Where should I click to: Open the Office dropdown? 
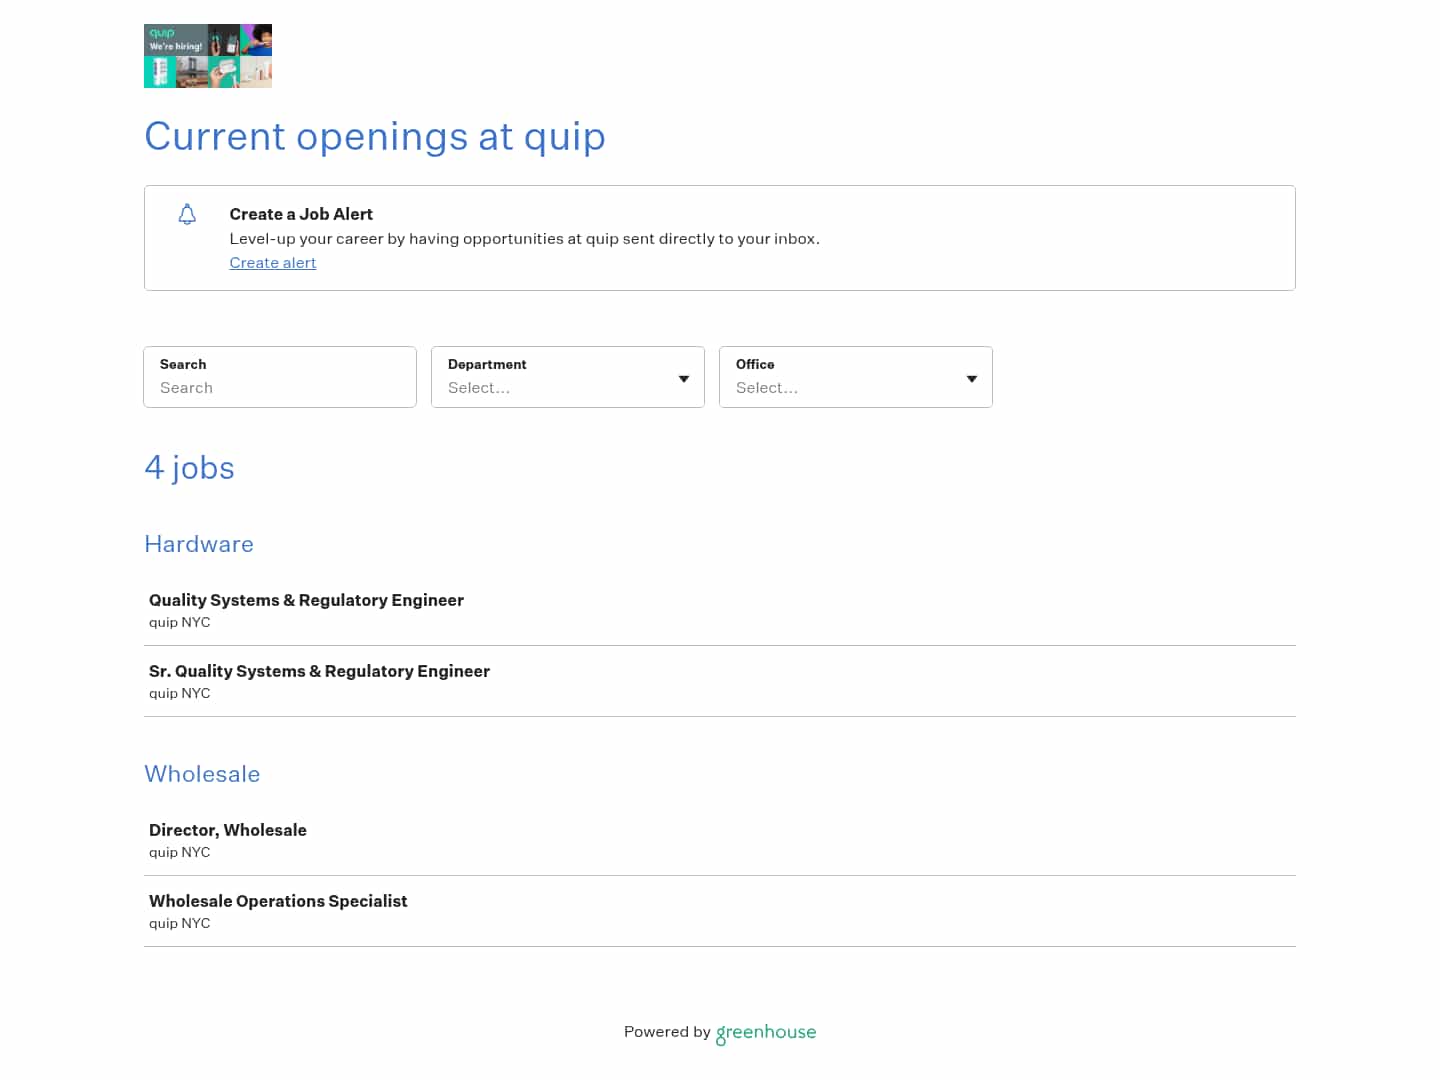(855, 388)
